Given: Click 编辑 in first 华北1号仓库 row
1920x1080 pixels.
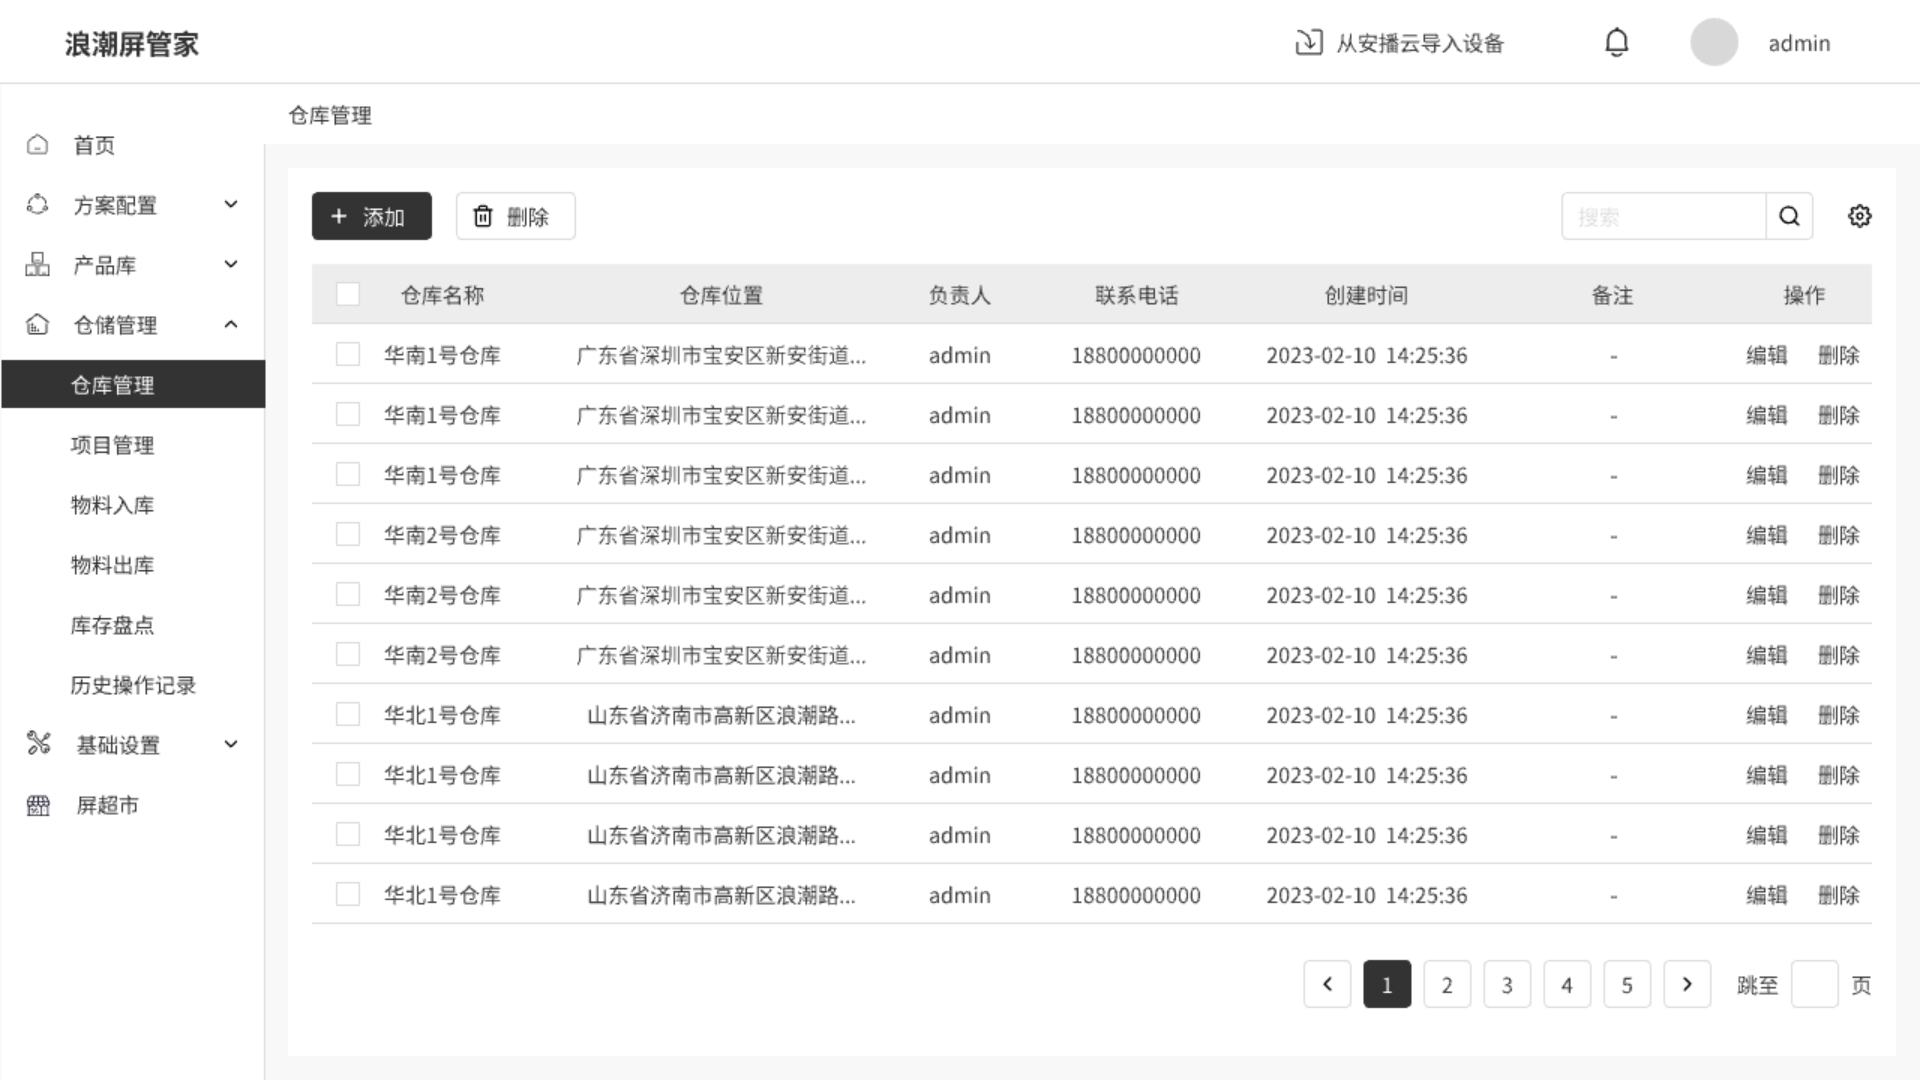Looking at the screenshot, I should click(x=1766, y=715).
